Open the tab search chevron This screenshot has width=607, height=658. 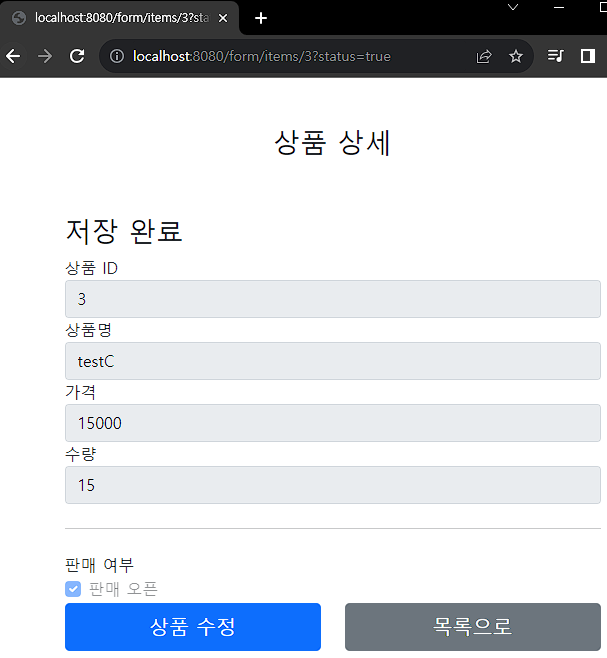click(513, 7)
